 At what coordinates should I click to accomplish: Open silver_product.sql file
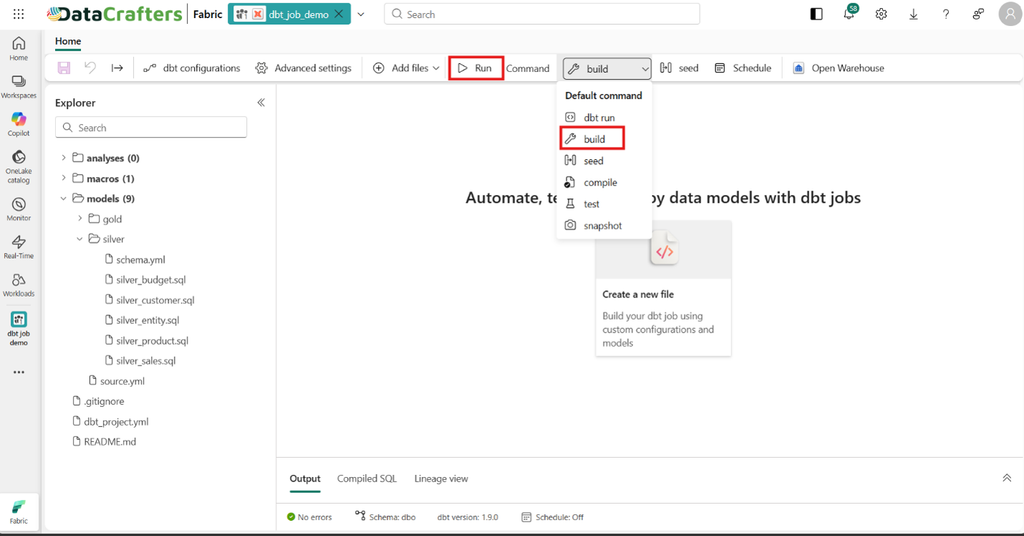[x=146, y=340]
